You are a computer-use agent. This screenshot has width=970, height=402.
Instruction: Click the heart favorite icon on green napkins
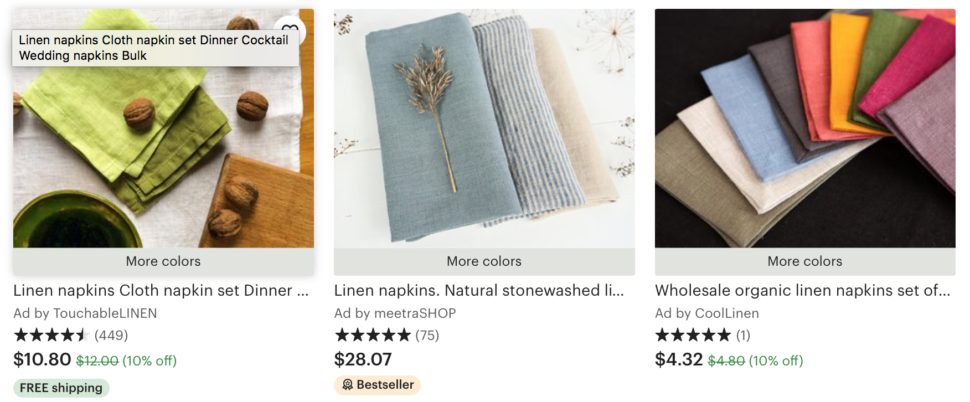click(289, 28)
